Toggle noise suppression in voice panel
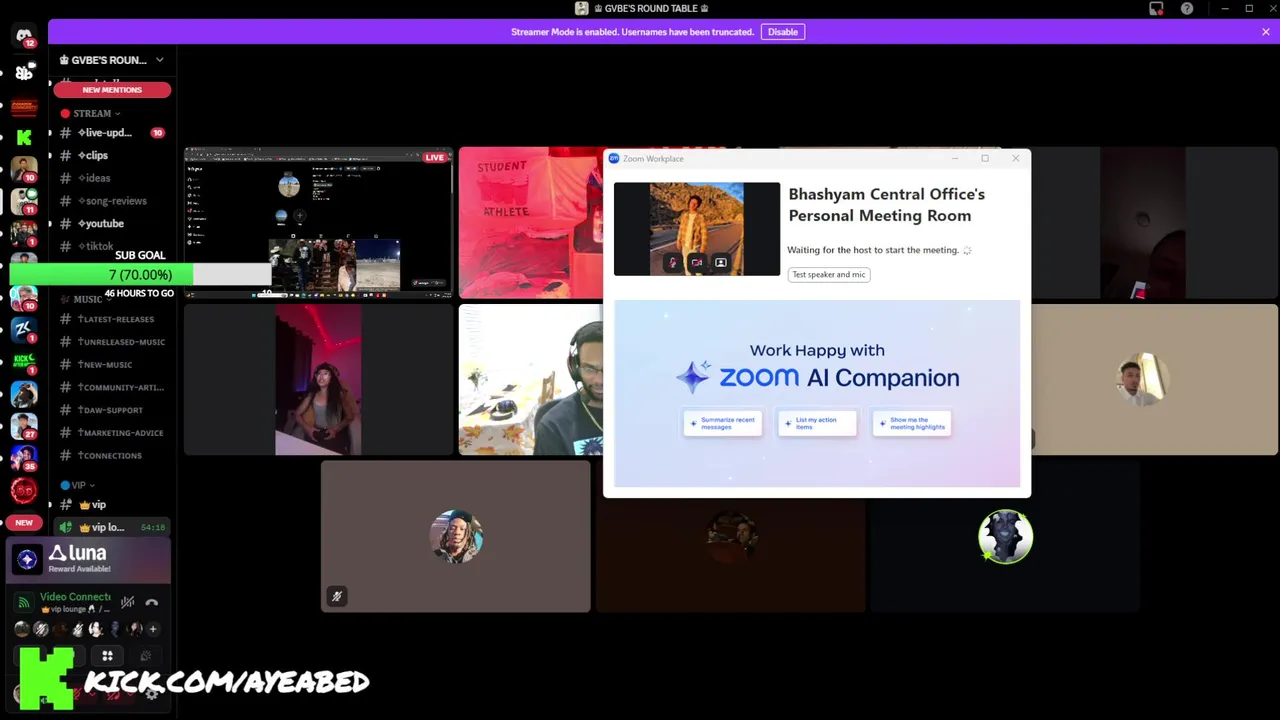 click(x=128, y=602)
